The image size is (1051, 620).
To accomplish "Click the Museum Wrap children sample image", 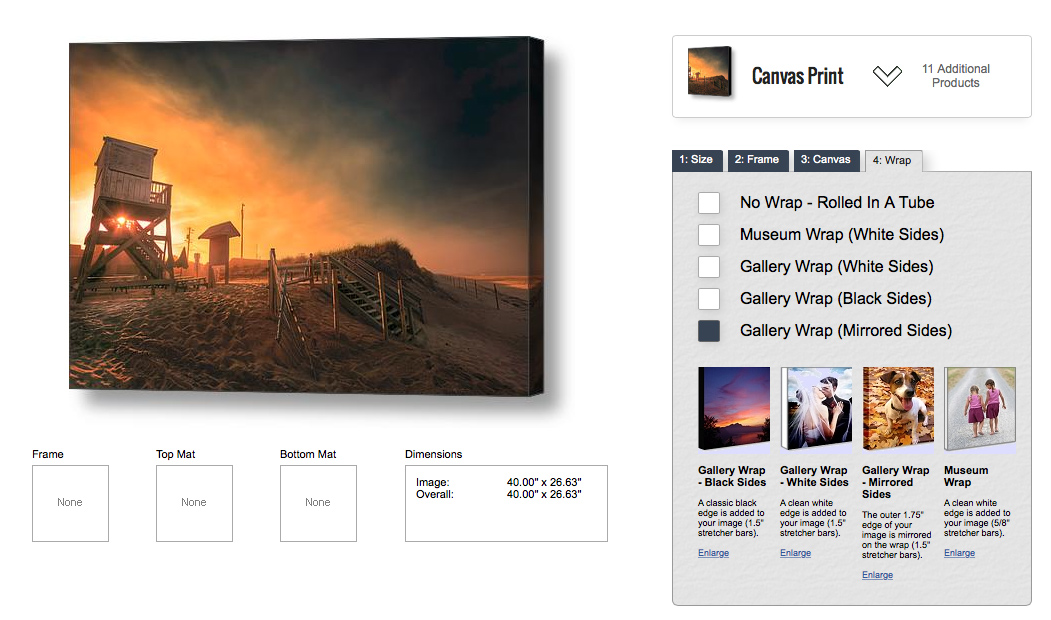I will point(980,408).
